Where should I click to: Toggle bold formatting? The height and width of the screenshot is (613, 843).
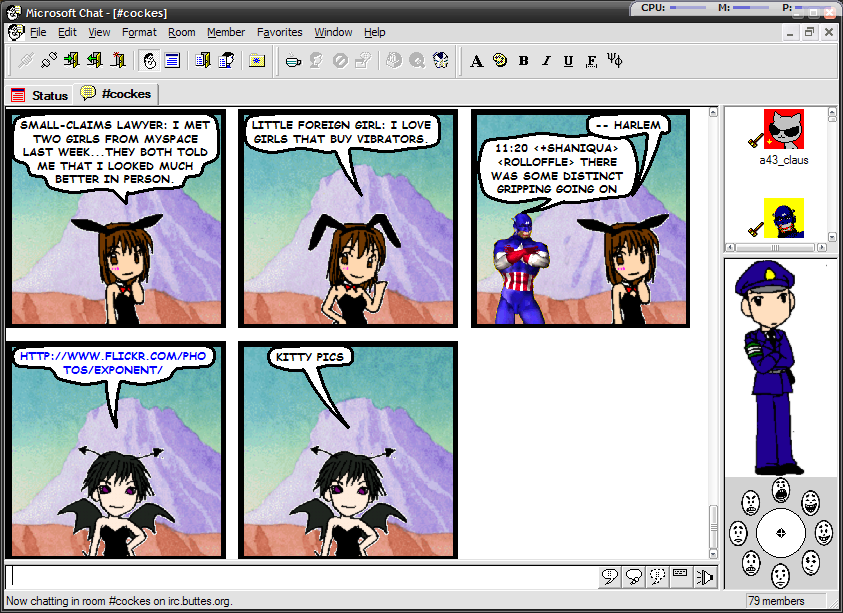point(523,61)
